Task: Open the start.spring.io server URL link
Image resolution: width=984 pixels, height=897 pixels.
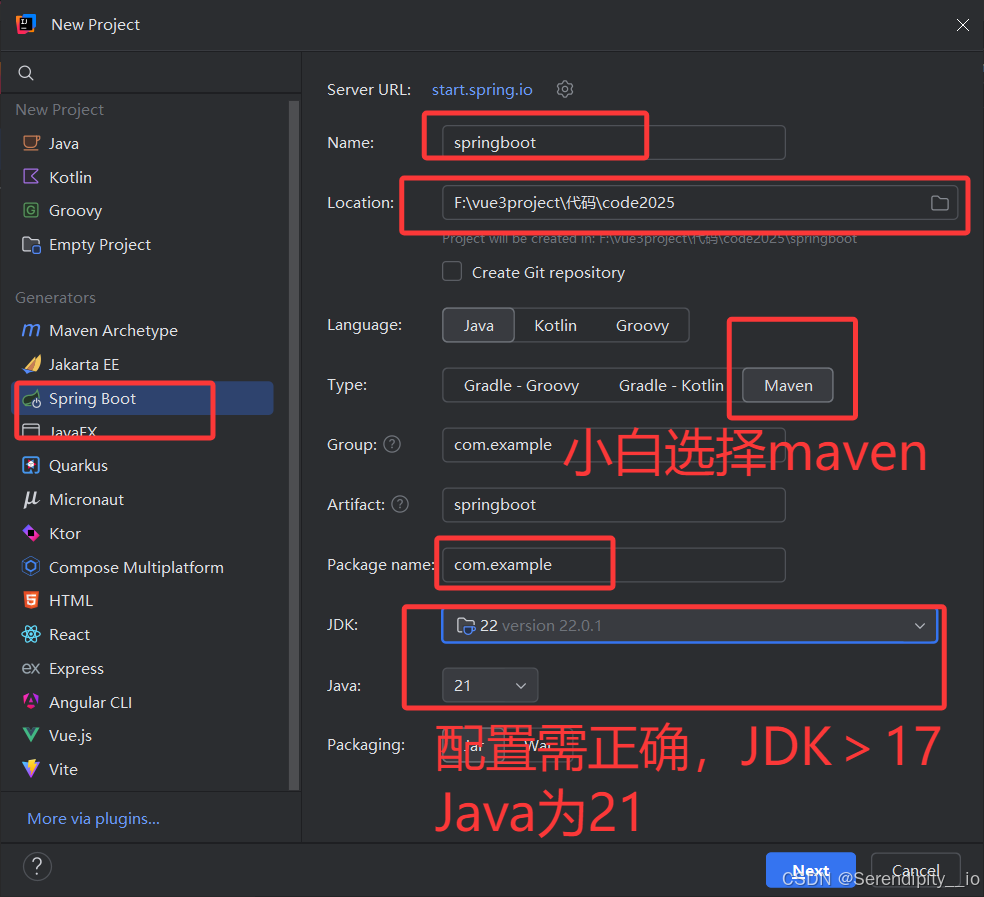Action: click(x=482, y=90)
